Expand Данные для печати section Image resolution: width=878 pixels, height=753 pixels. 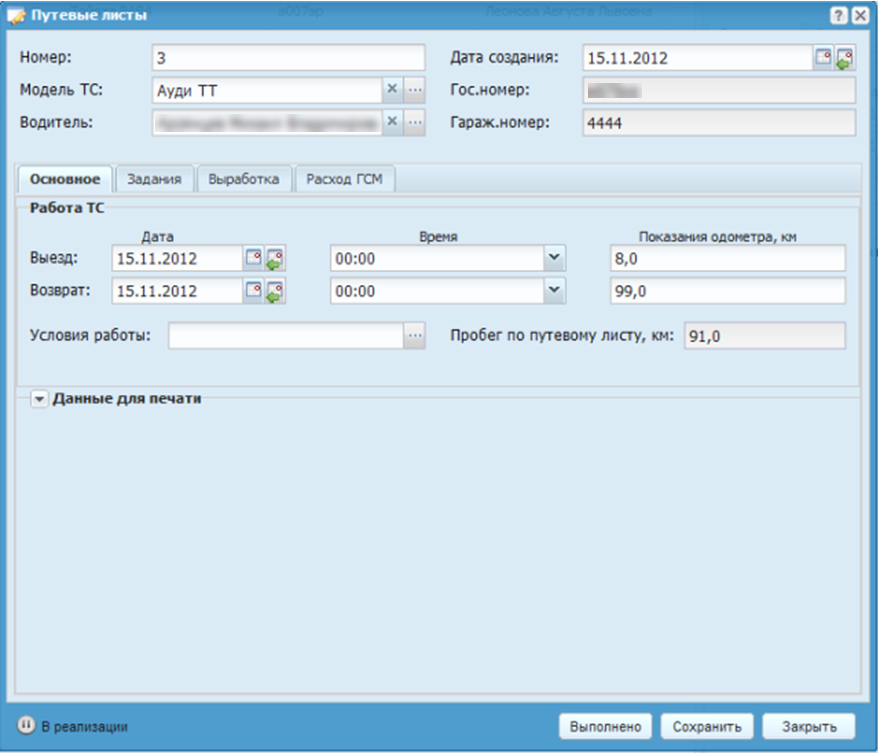(39, 399)
